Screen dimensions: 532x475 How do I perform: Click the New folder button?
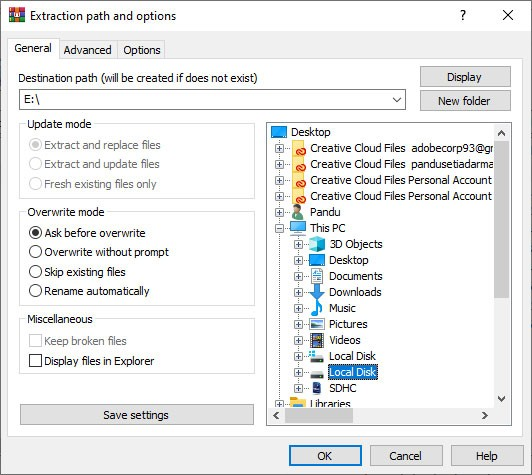coord(465,101)
